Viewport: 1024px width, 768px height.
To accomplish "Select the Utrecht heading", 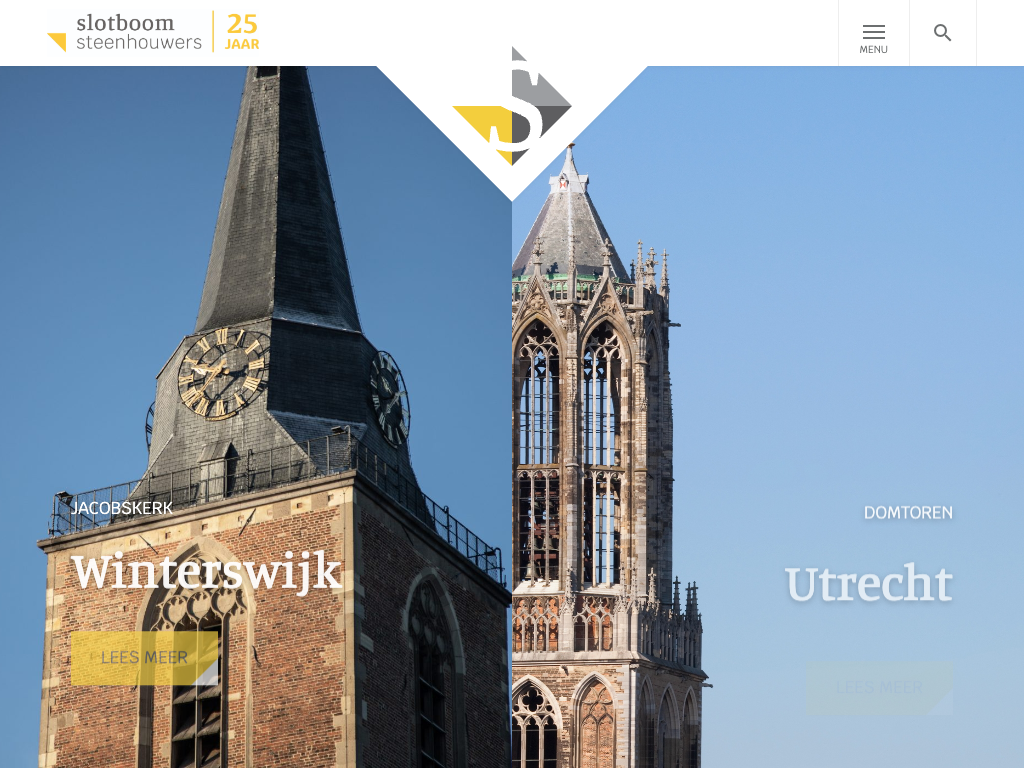I will 867,585.
